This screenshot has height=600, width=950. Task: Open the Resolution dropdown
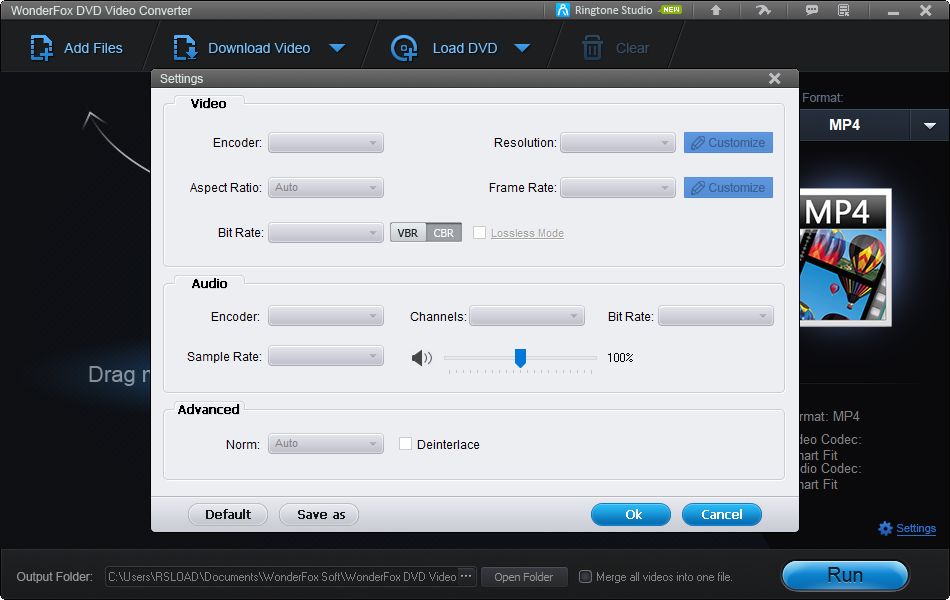point(617,143)
